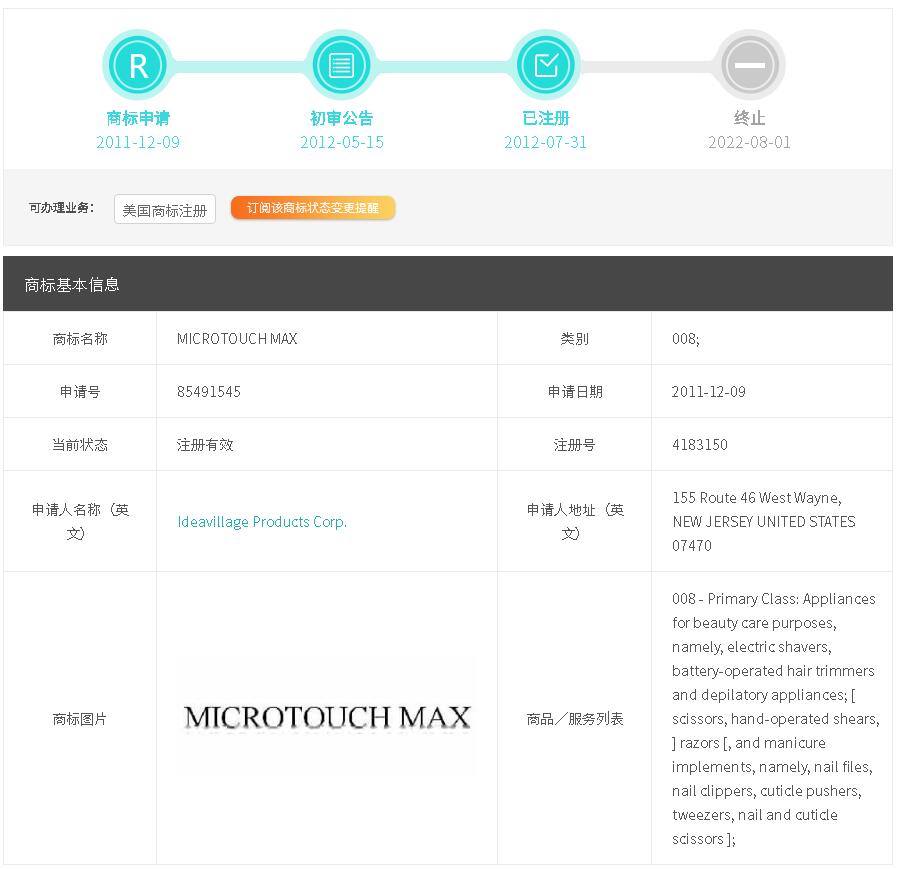Click the class value 008;
The image size is (899, 869).
(x=686, y=339)
